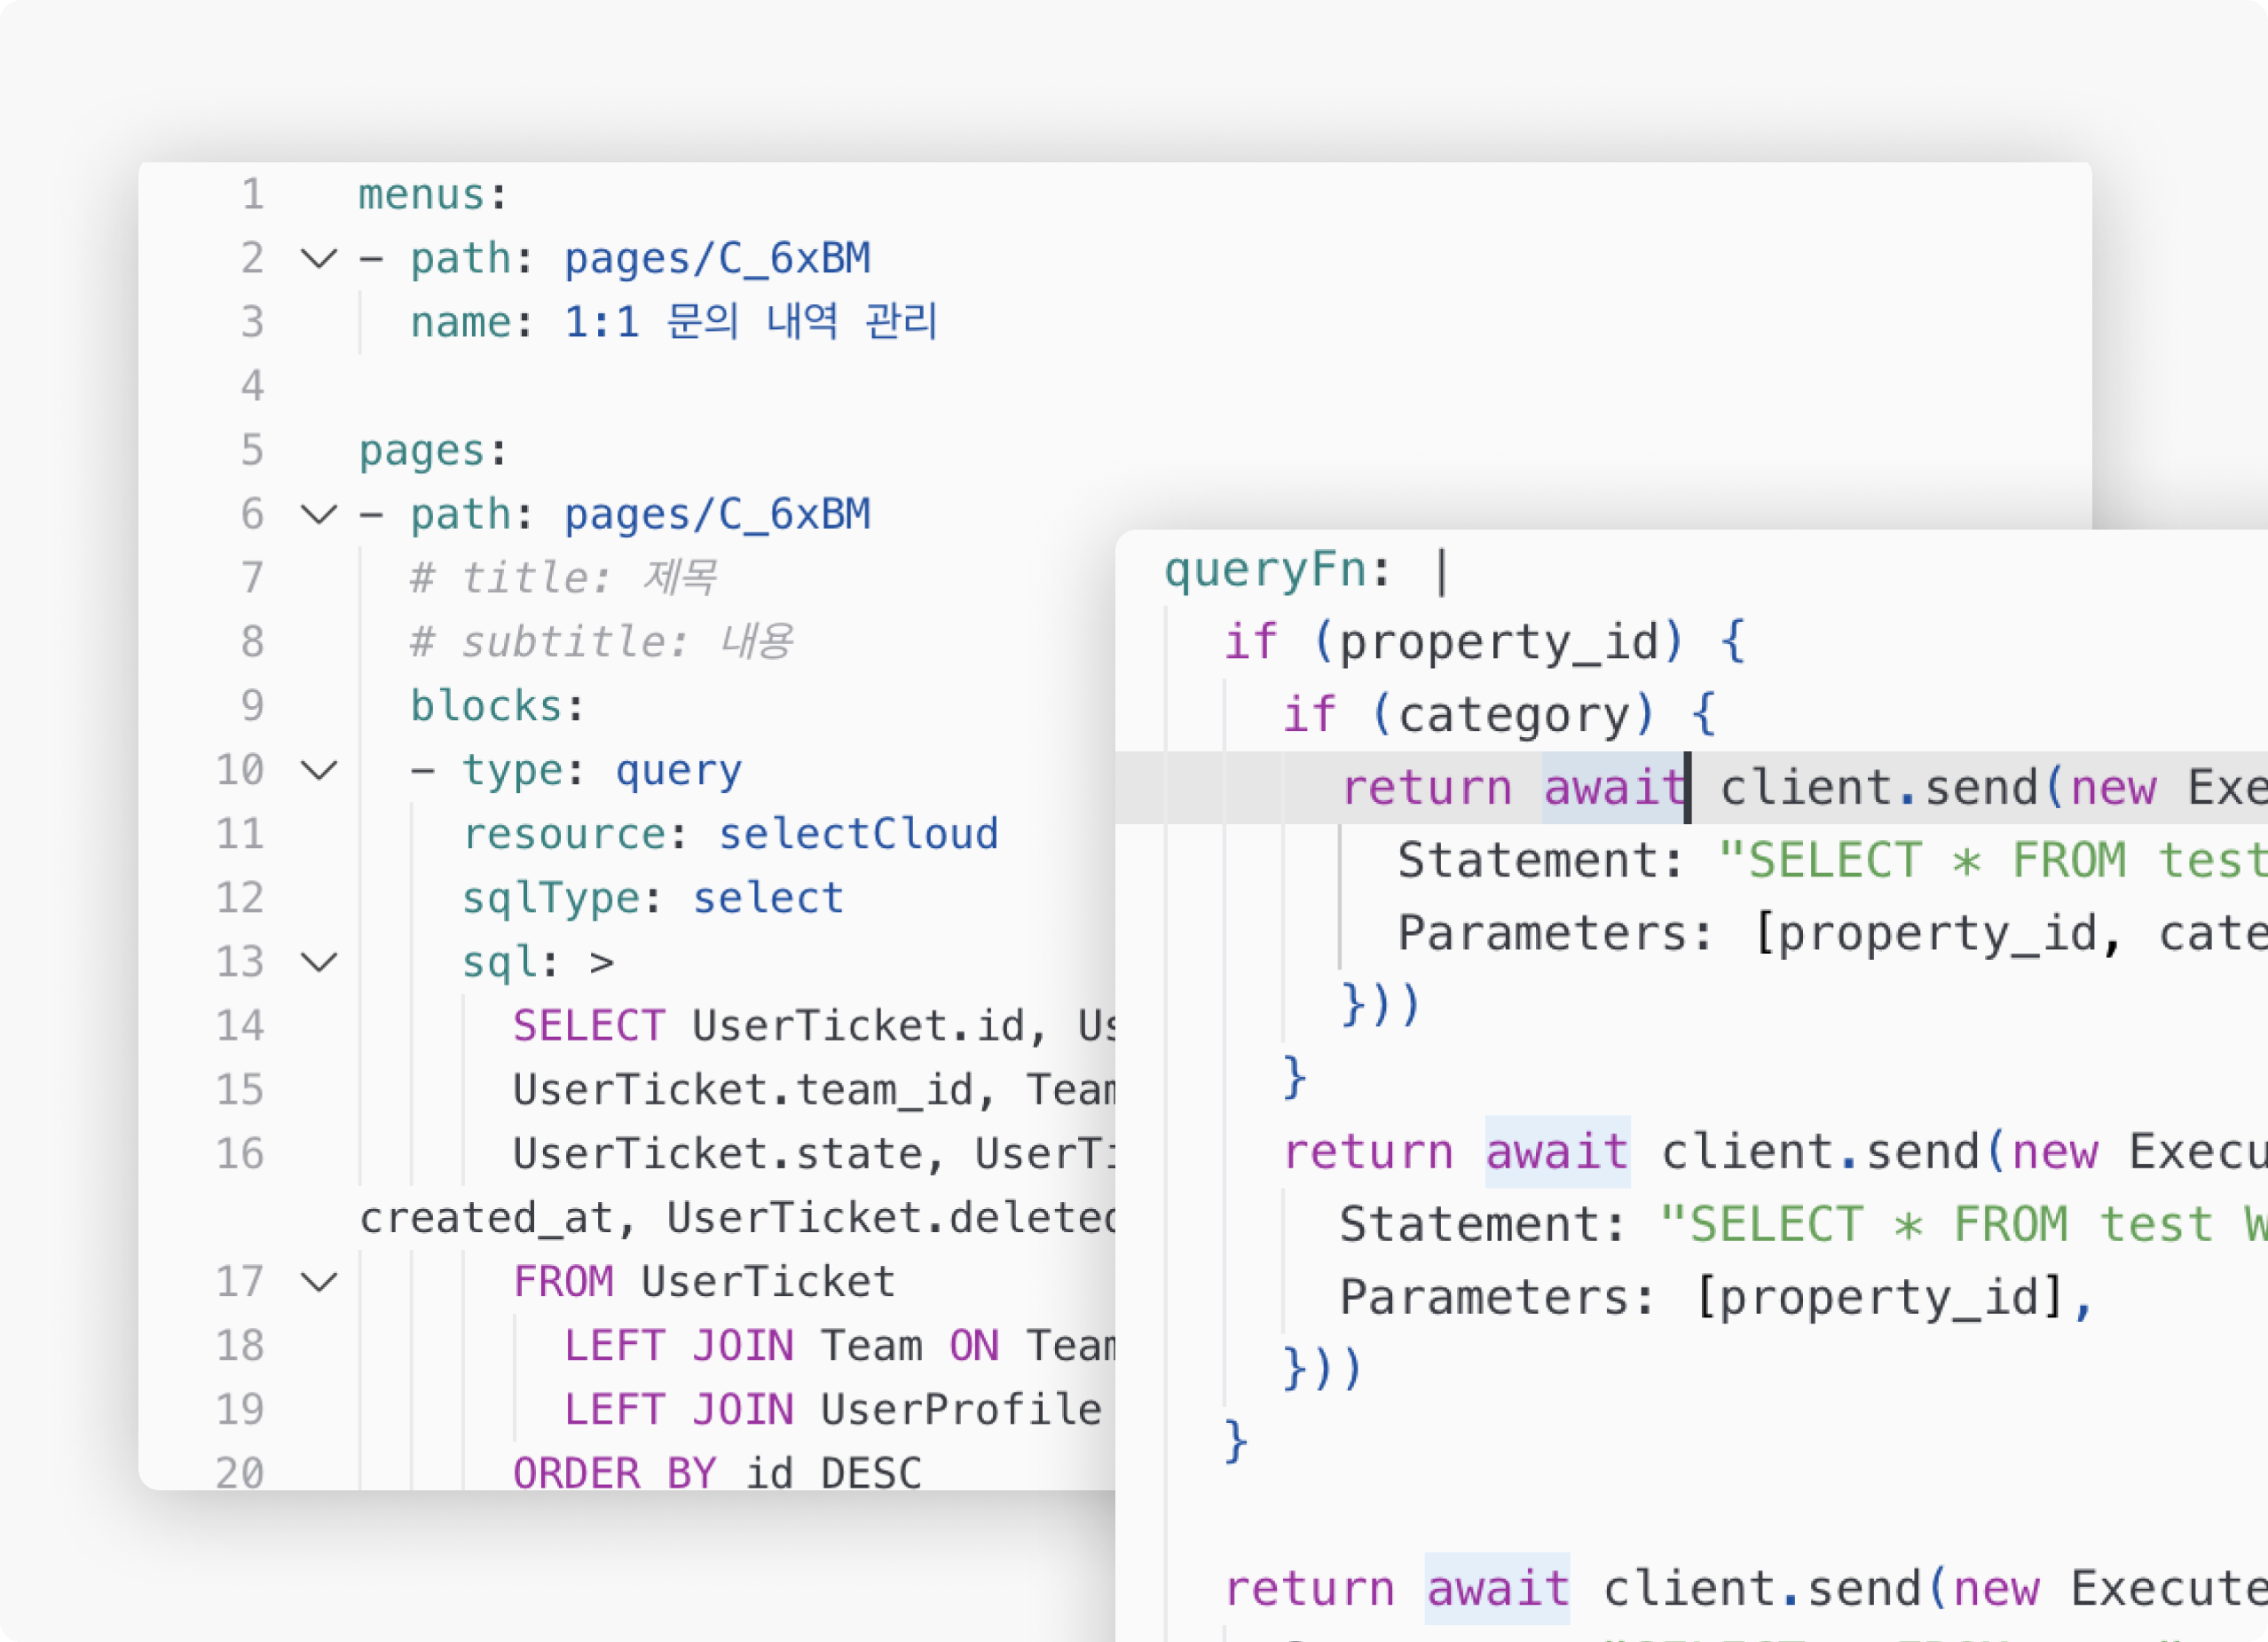2268x1642 pixels.
Task: Click highlighted 'await' on the current line
Action: coord(1612,788)
